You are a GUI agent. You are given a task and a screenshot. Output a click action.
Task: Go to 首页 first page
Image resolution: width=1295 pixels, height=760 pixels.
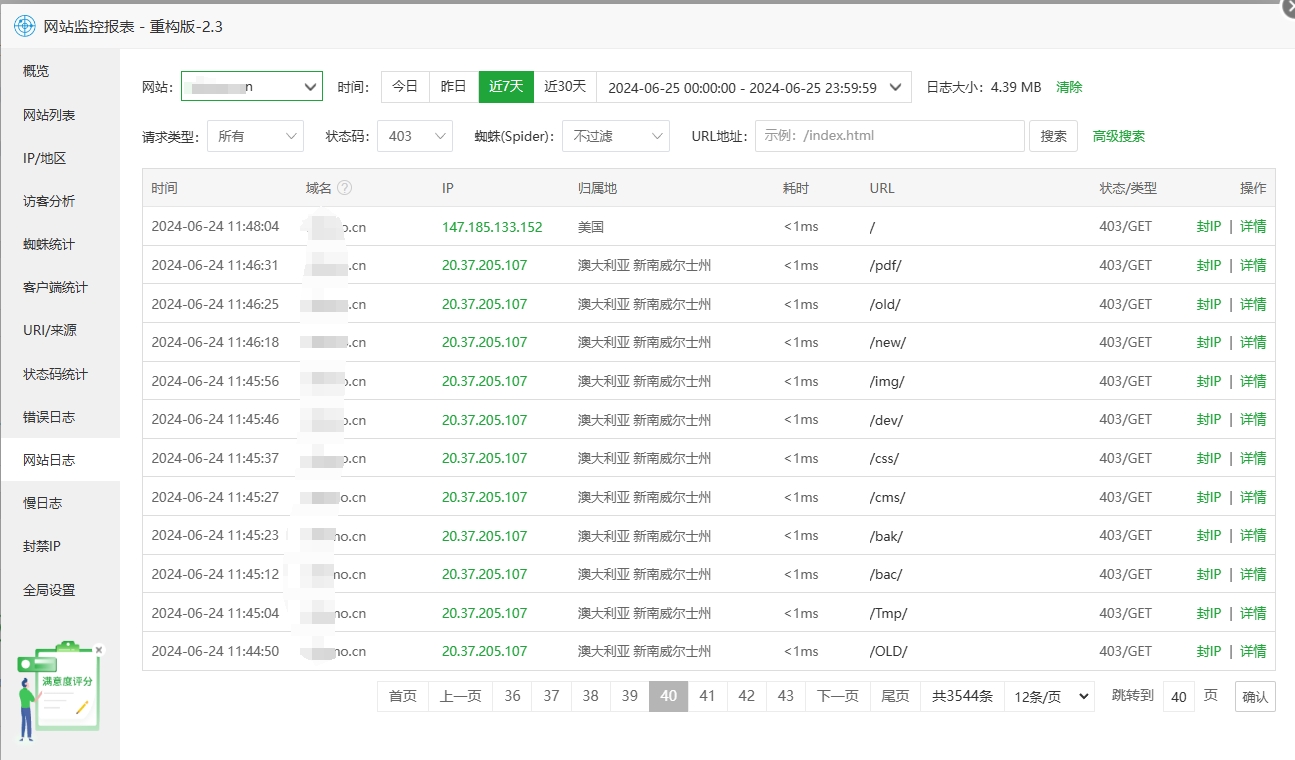point(403,696)
